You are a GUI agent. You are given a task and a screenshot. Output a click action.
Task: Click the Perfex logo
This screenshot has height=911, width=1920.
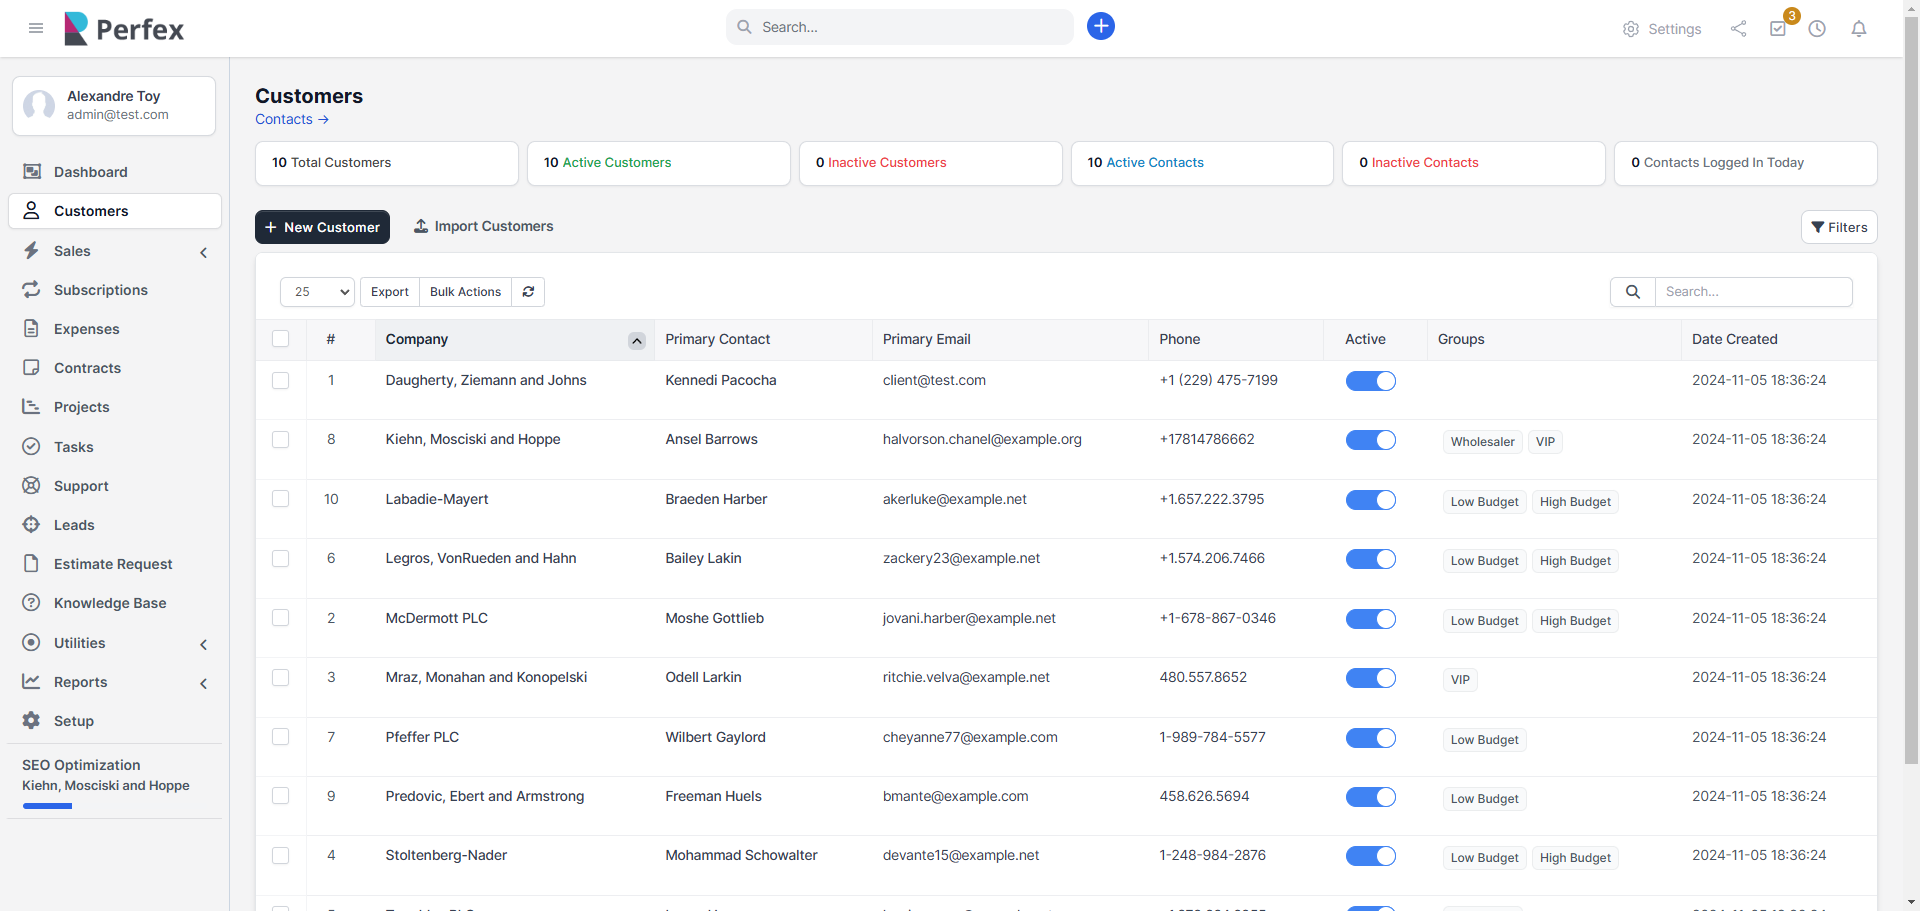coord(123,28)
